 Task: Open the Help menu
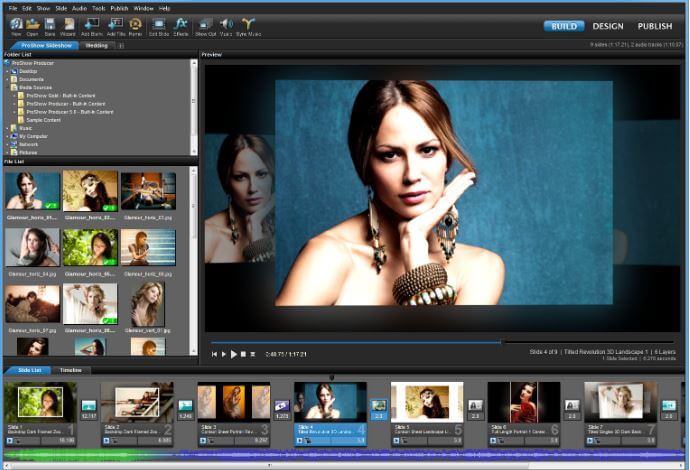(x=164, y=8)
